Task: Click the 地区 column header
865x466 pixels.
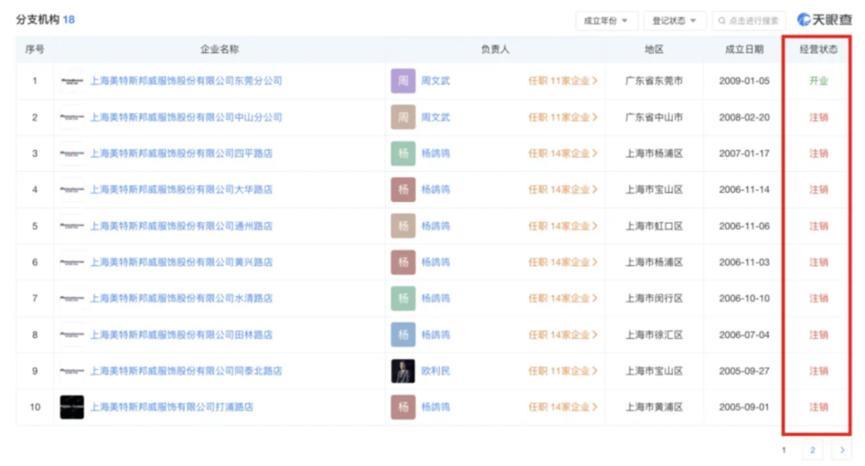Action: point(654,49)
